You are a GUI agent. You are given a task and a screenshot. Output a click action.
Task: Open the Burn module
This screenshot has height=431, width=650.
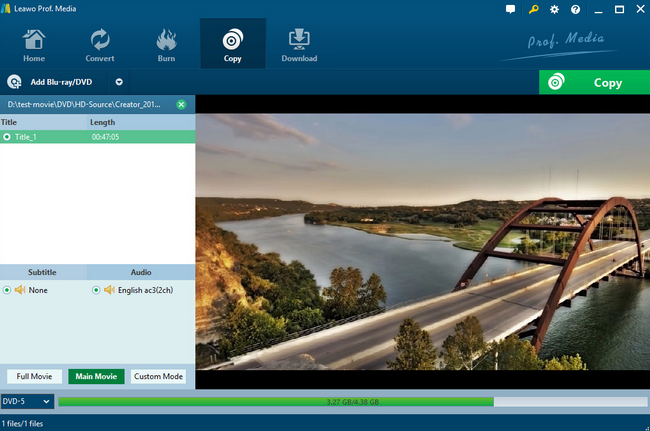point(166,45)
